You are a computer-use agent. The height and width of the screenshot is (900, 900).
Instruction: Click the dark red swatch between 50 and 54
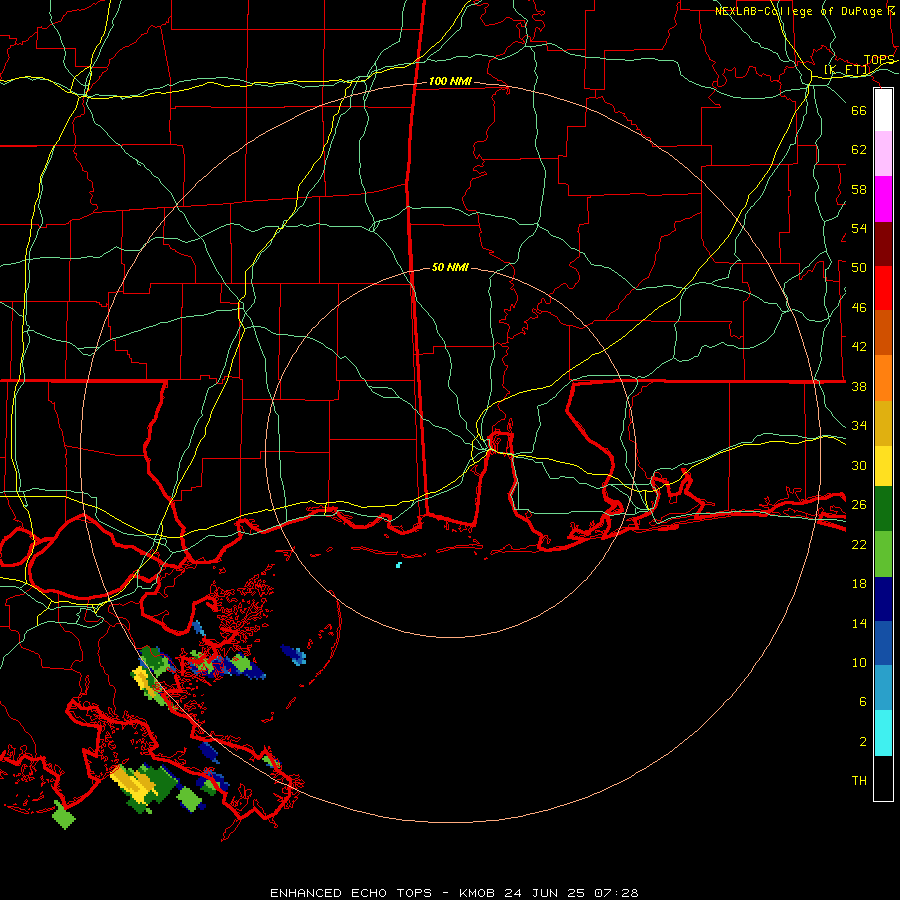883,244
